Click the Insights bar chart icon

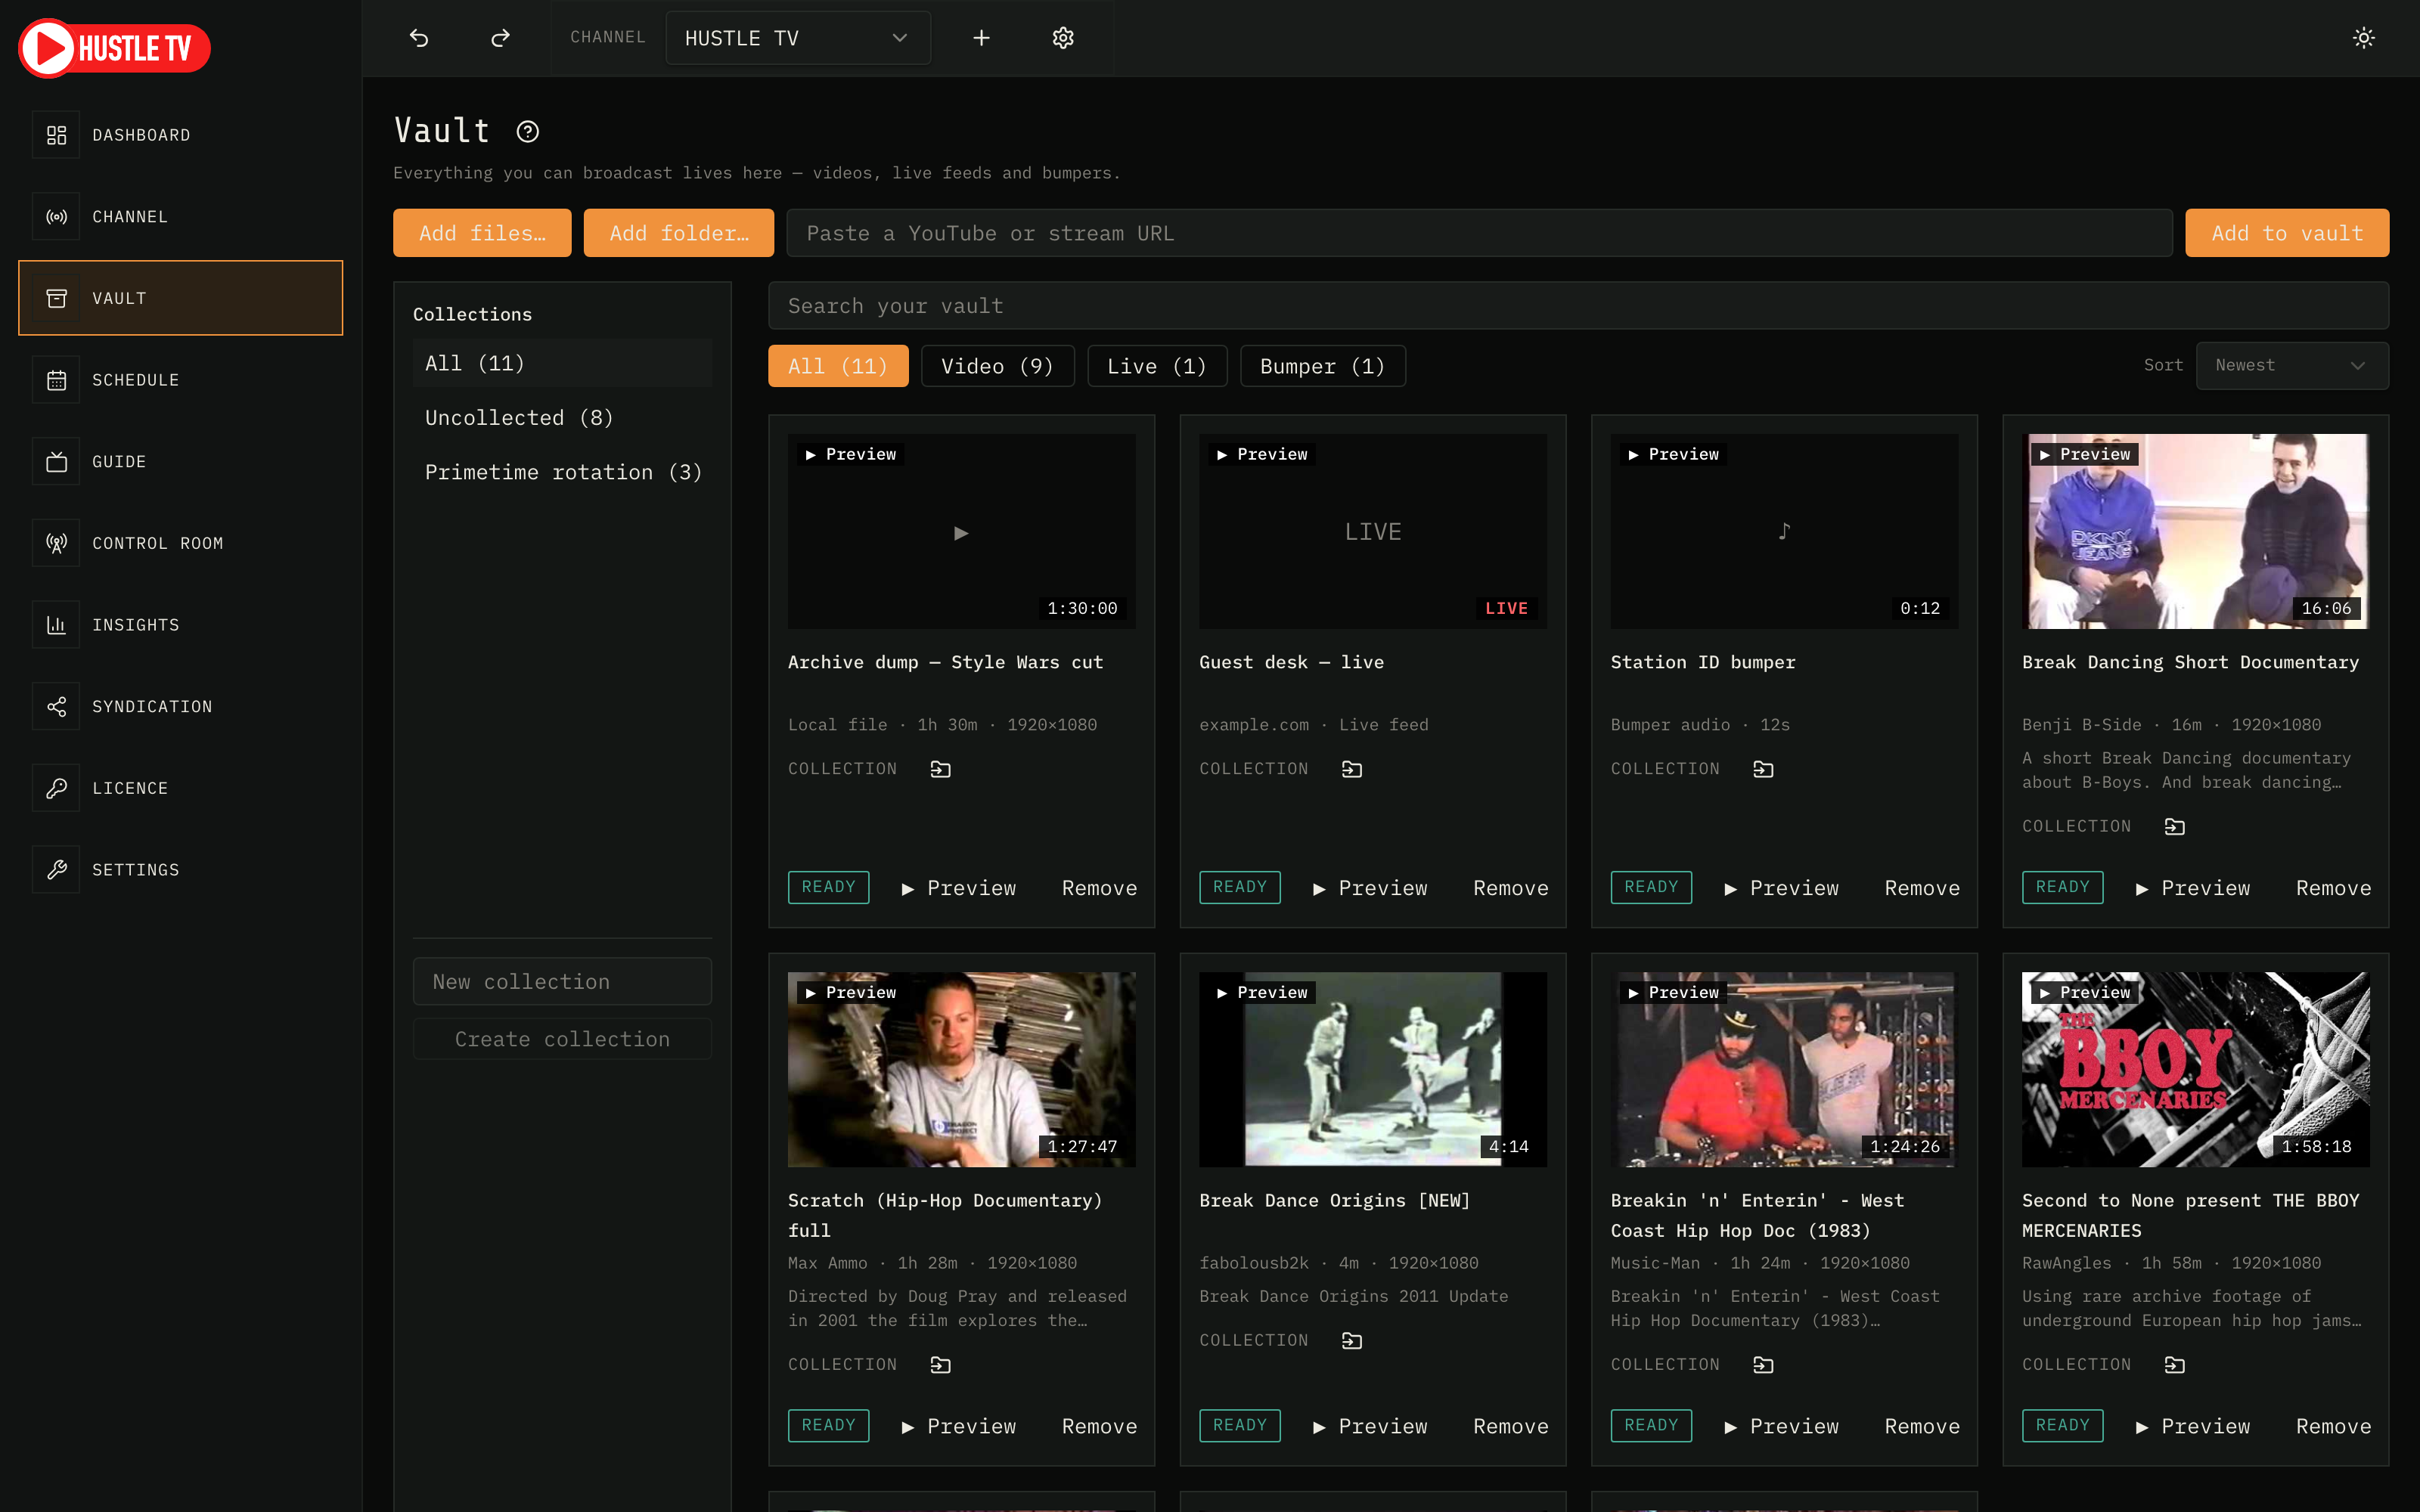tap(56, 625)
